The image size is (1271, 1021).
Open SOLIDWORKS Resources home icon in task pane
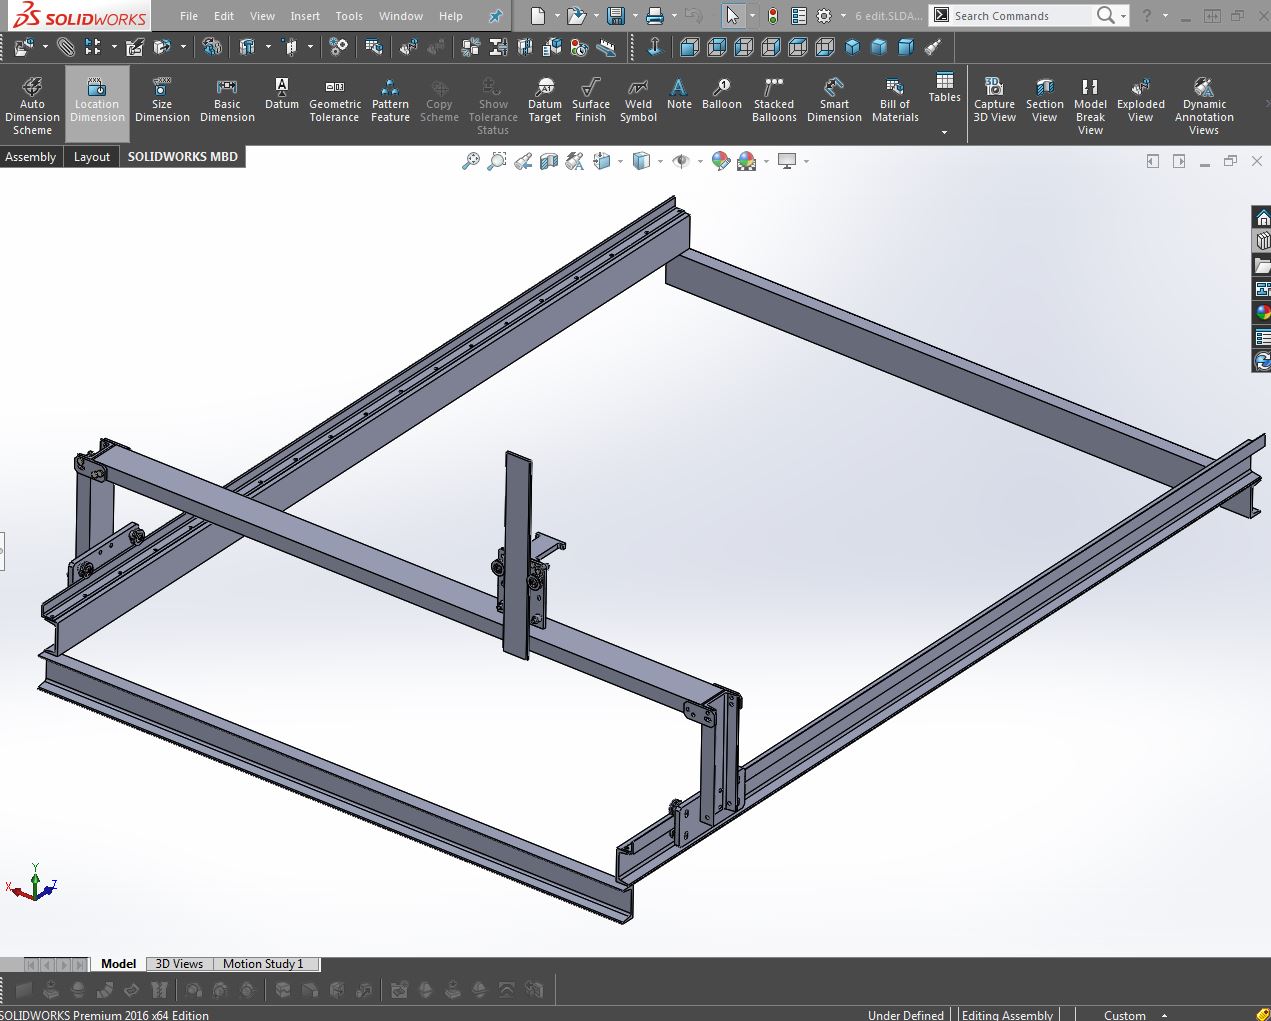(x=1262, y=218)
